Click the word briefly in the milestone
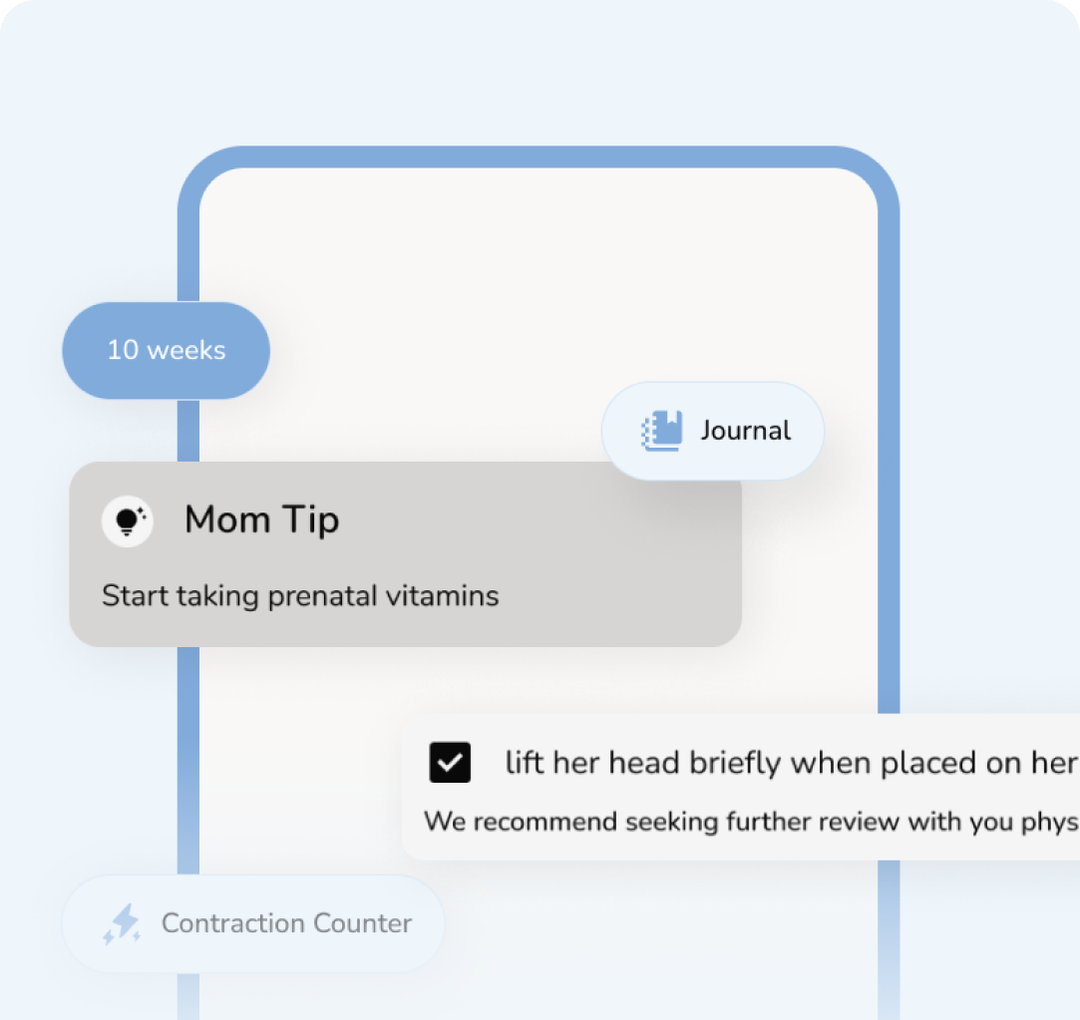This screenshot has width=1080, height=1020. [x=734, y=763]
